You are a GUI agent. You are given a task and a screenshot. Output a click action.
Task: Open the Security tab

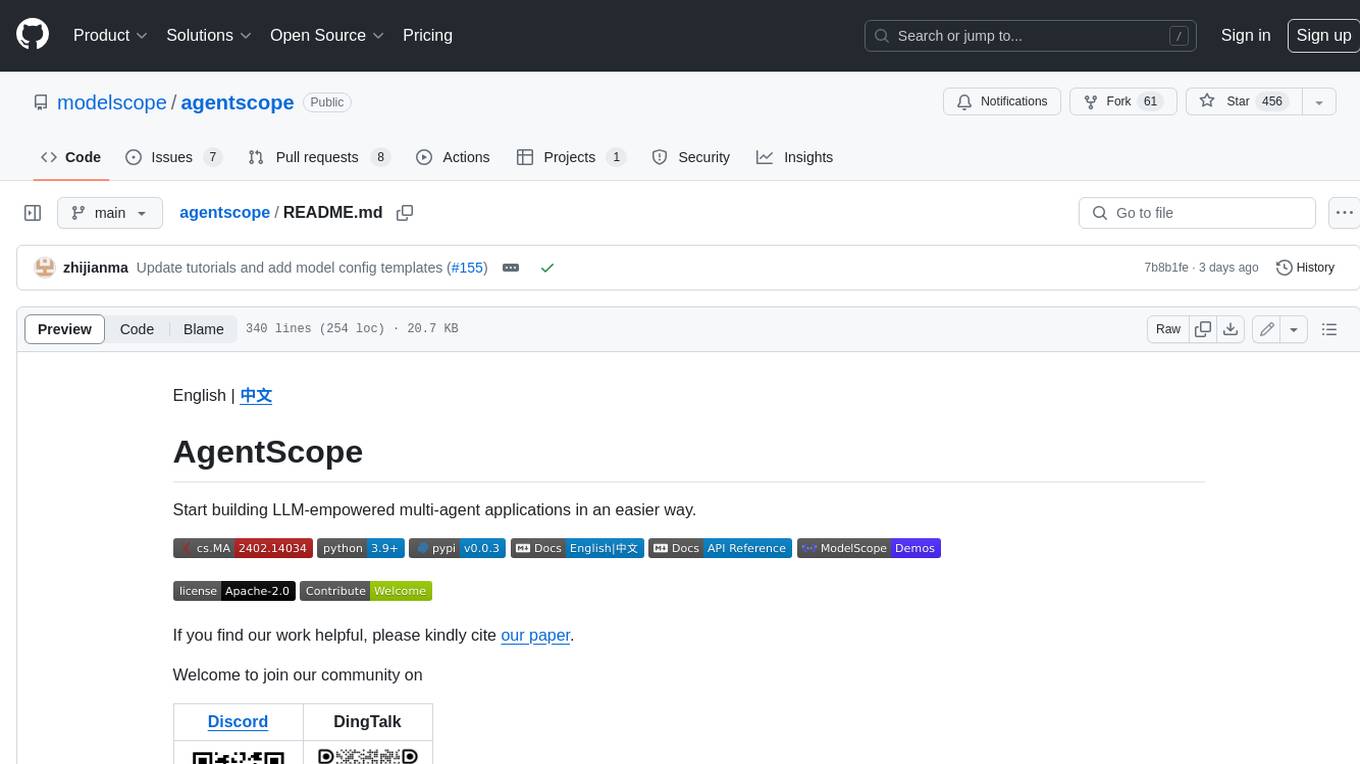click(x=691, y=157)
